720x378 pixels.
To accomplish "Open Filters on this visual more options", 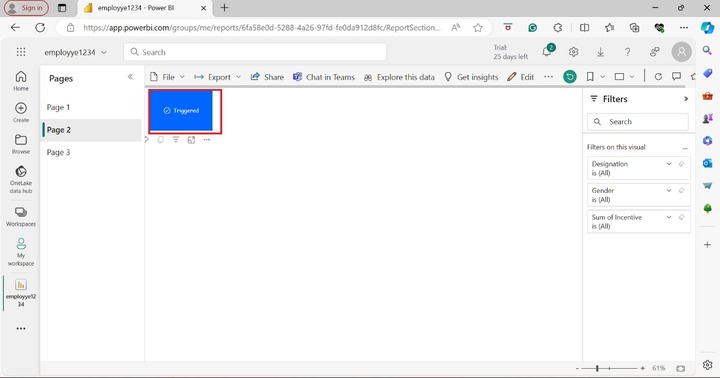I will point(685,148).
